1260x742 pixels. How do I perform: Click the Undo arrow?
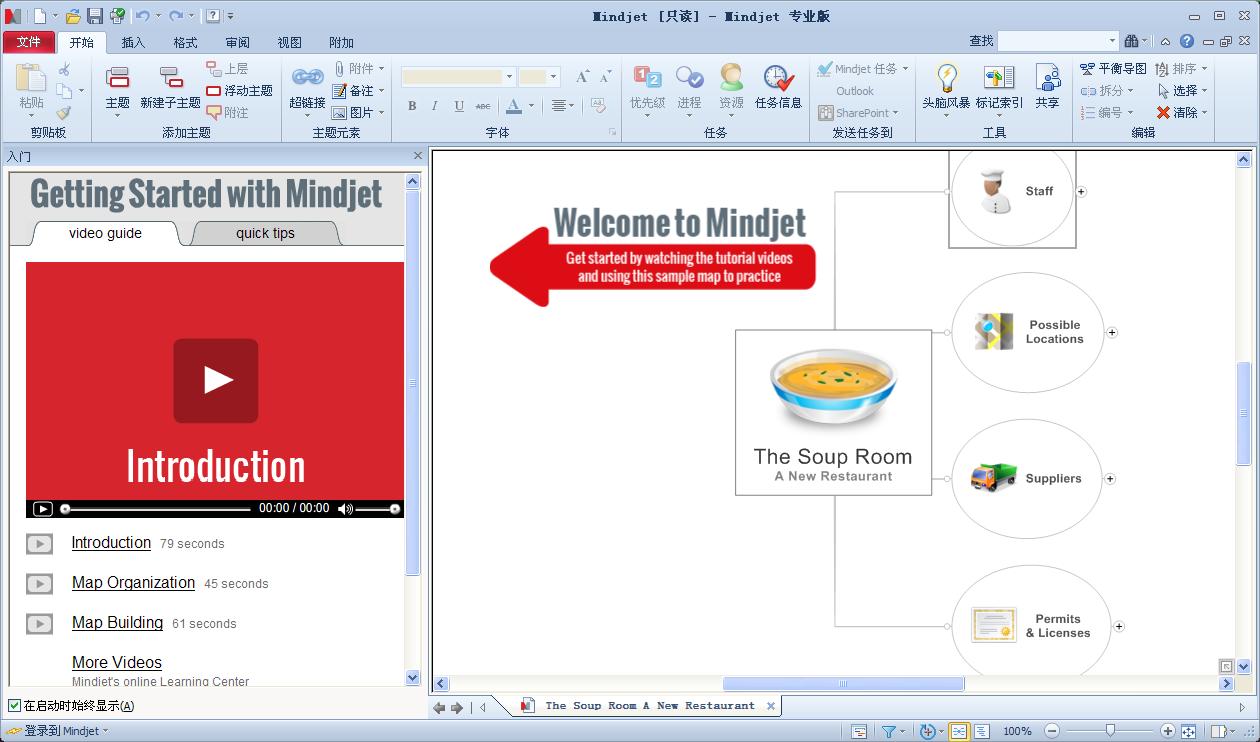(x=142, y=16)
